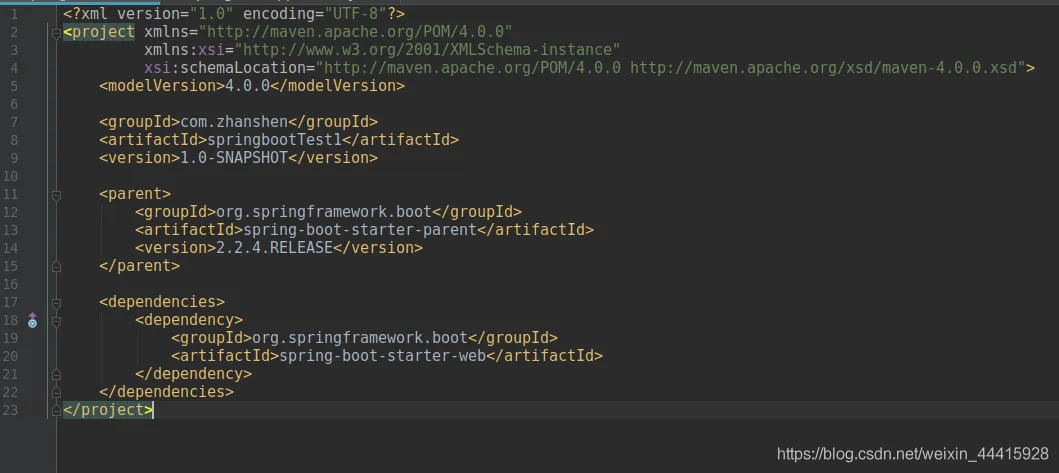Click the gutter icon beside the dependency tag

[x=32, y=320]
